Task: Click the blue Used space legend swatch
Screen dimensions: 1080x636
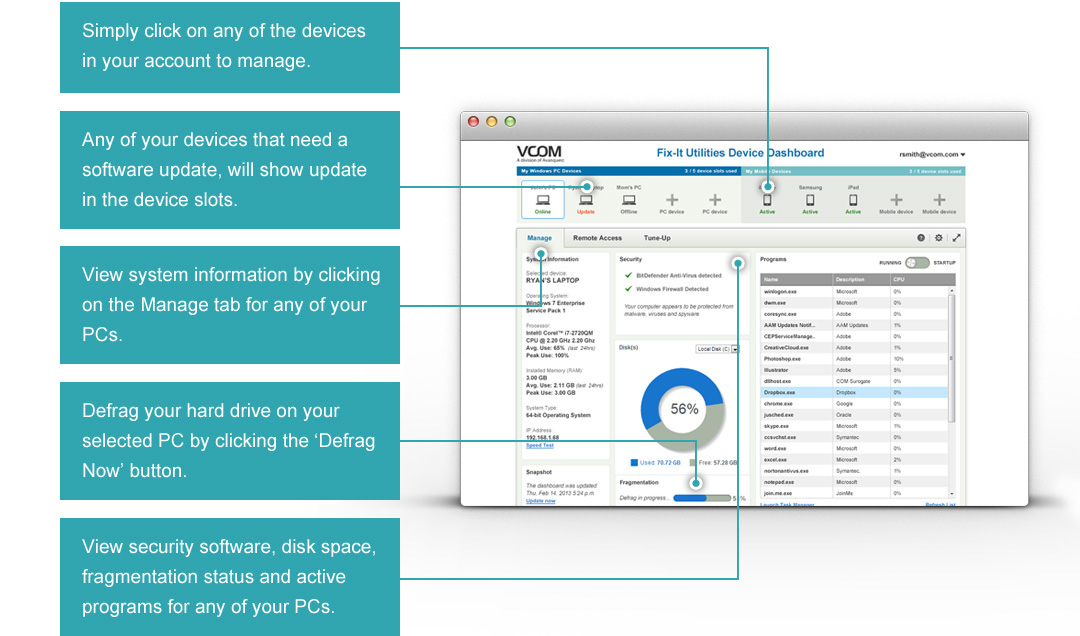Action: 634,462
